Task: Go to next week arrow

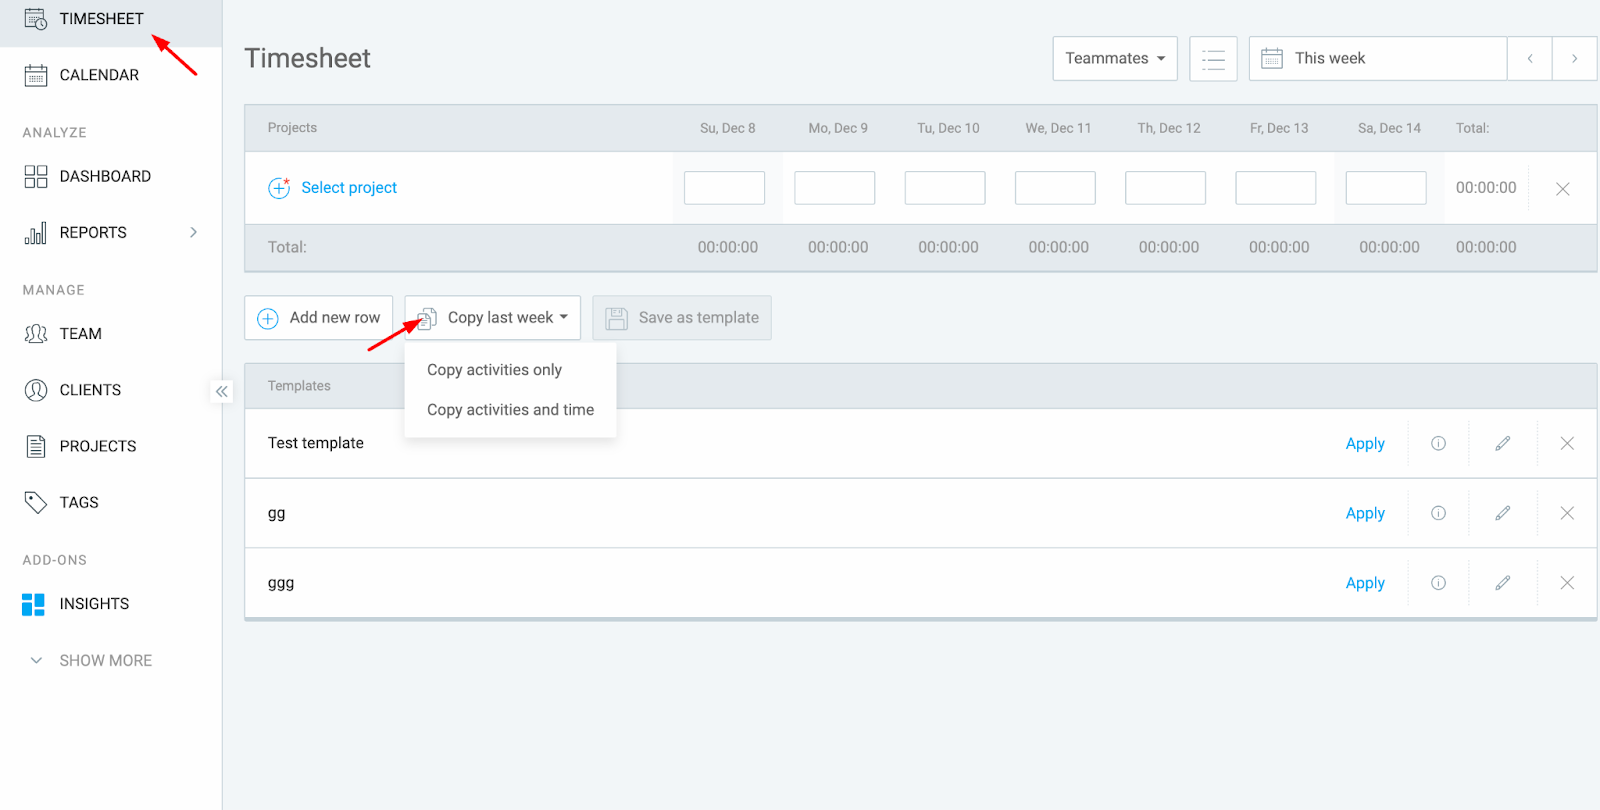Action: tap(1574, 59)
